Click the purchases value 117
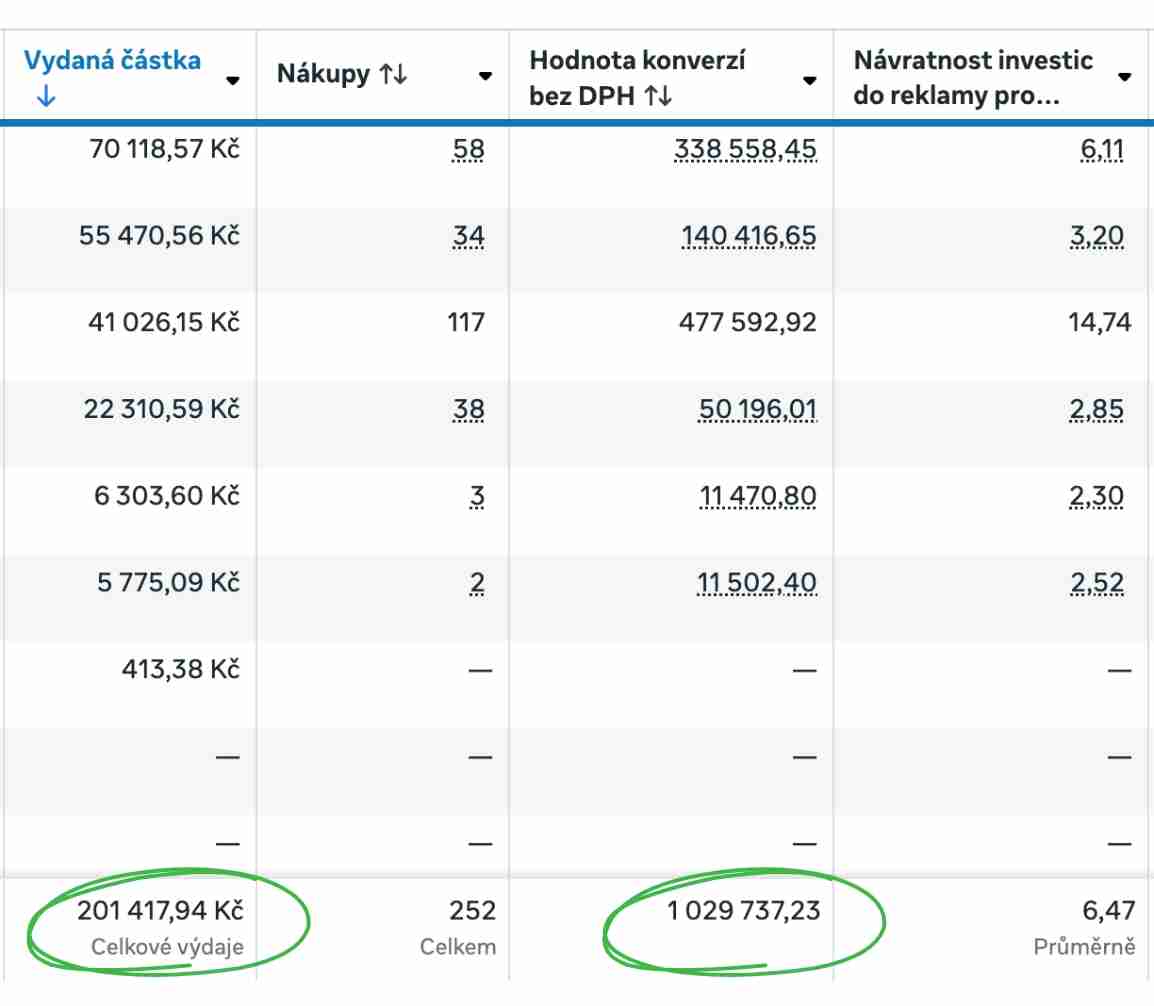The height and width of the screenshot is (1006, 1154). (x=466, y=322)
